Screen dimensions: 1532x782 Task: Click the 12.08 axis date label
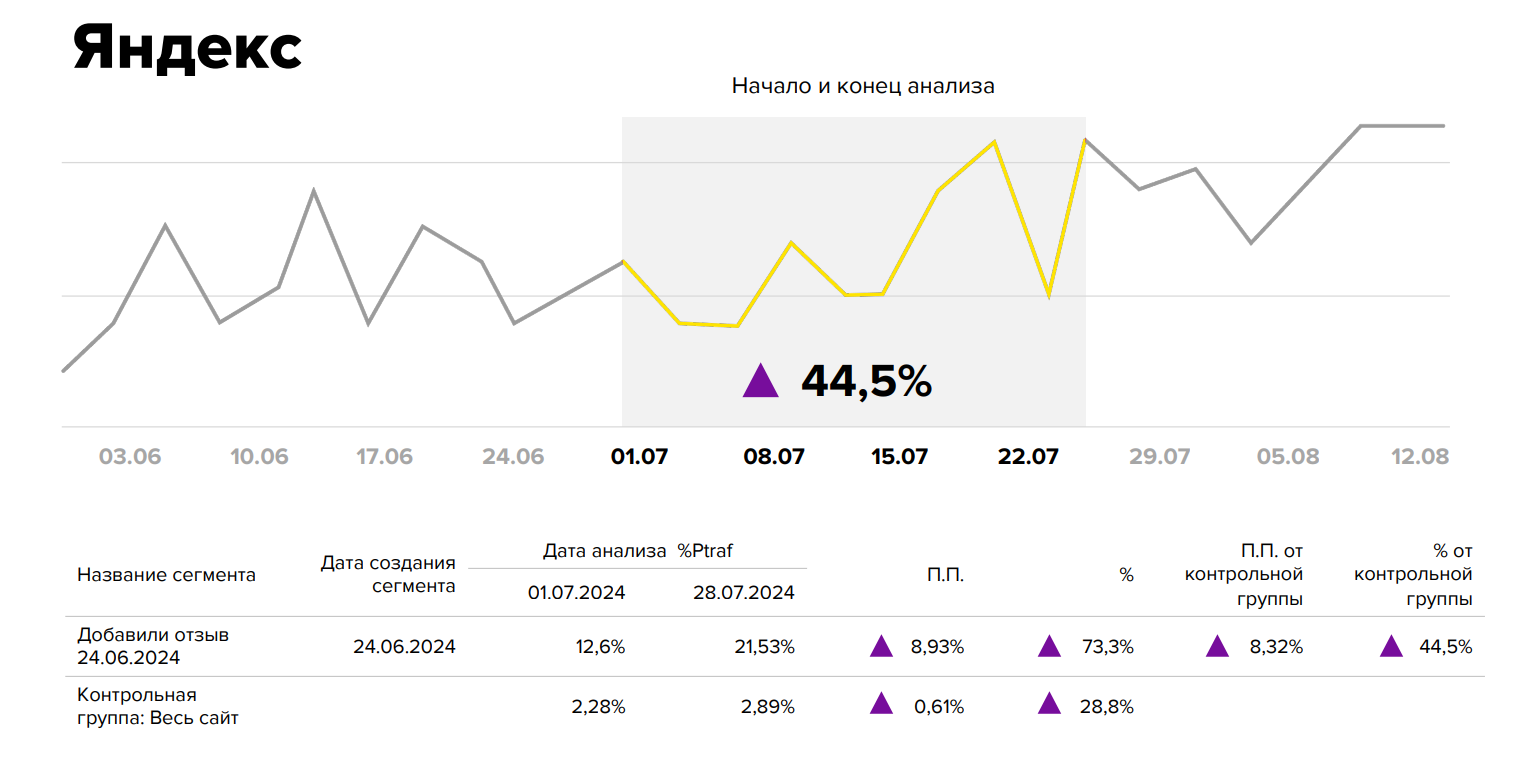[1419, 457]
